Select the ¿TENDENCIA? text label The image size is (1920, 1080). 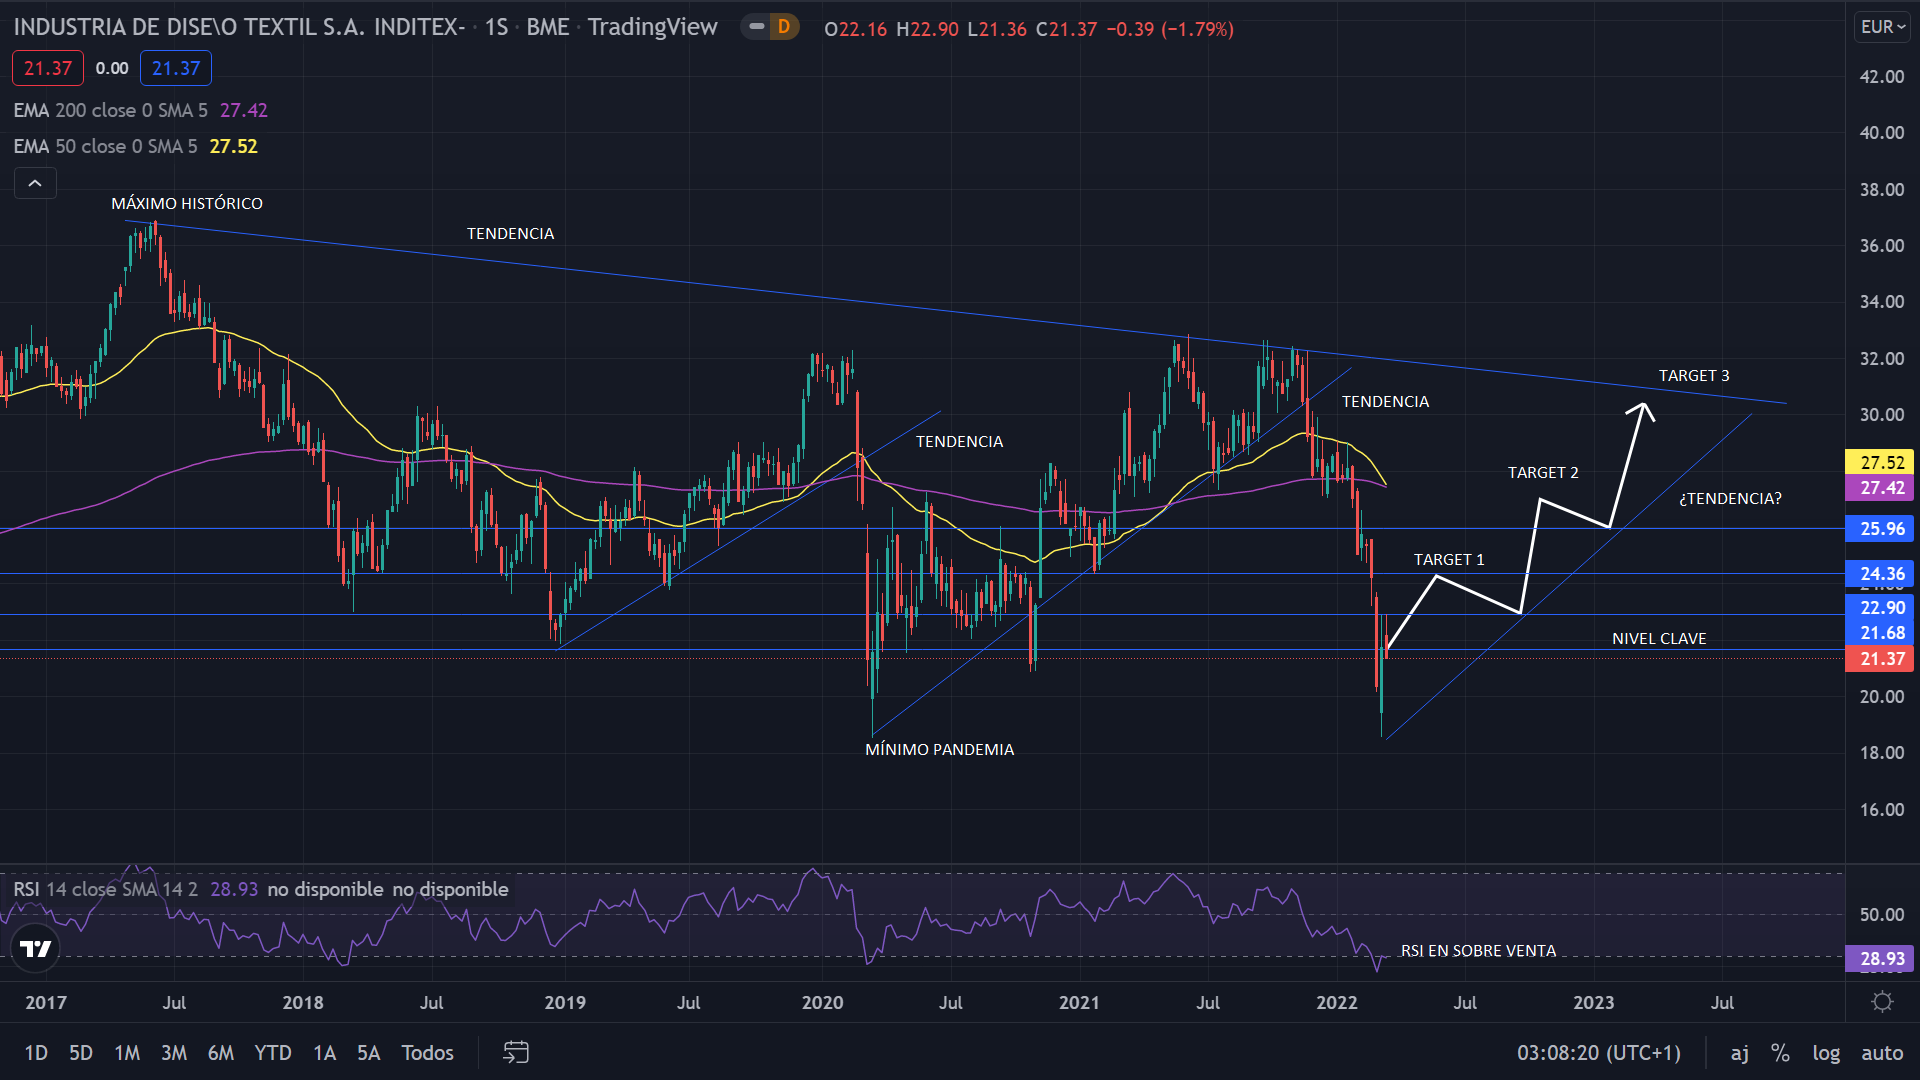point(1730,498)
